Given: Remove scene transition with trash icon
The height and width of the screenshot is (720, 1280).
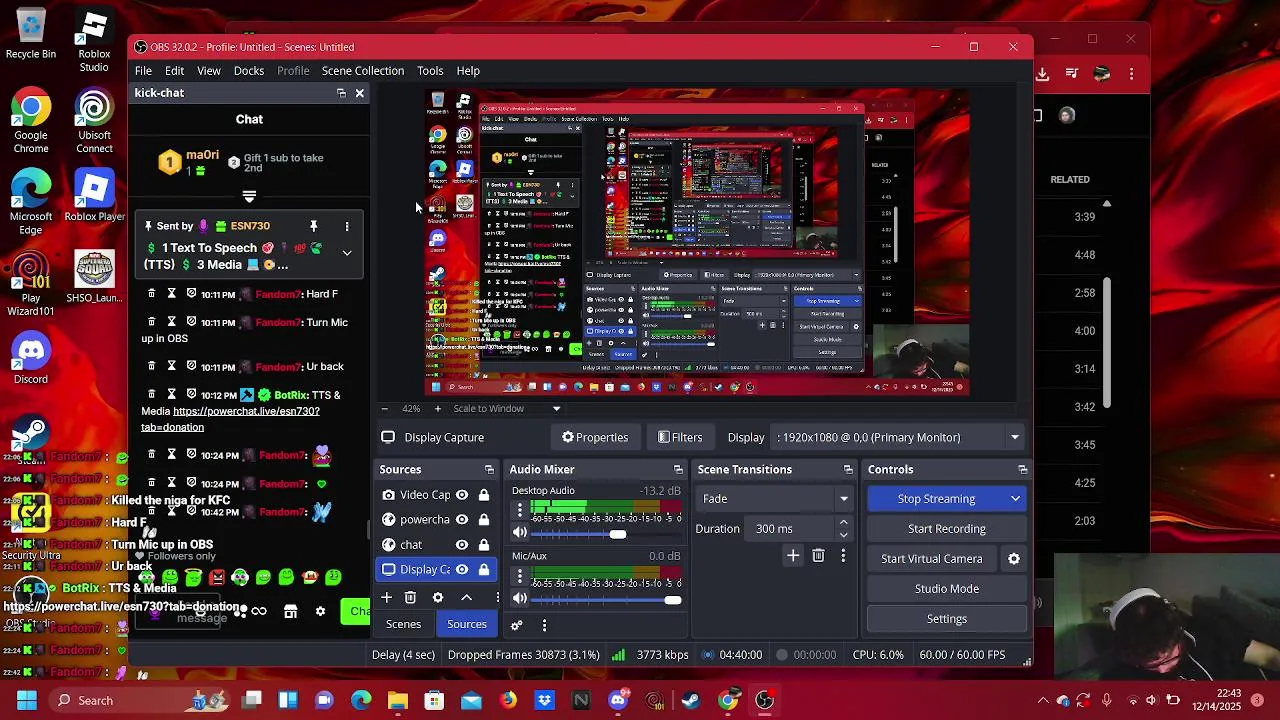Looking at the screenshot, I should tap(818, 555).
